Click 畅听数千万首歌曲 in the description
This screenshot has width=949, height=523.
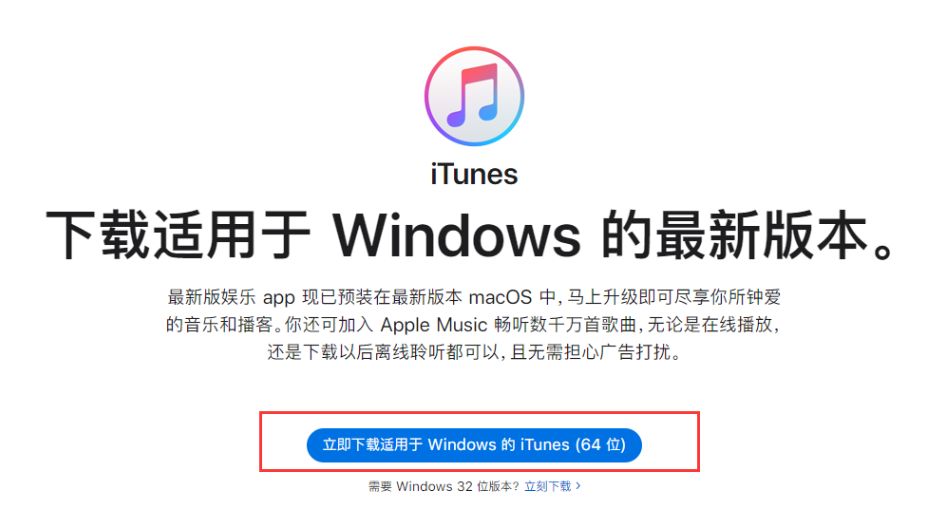[x=565, y=325]
